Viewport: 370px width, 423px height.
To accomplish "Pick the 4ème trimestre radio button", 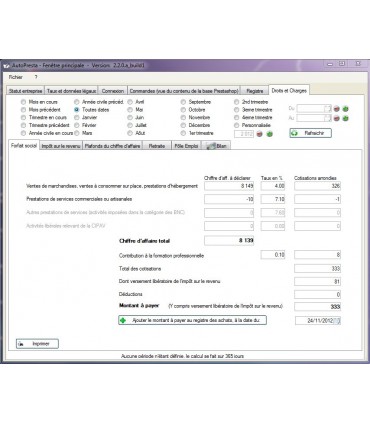I will tap(237, 117).
